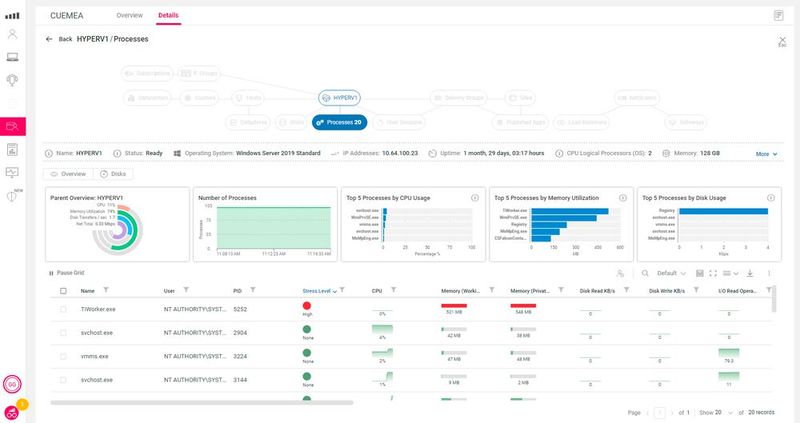Click the laptop machines icon in sidebar
The image size is (800, 423).
click(13, 57)
